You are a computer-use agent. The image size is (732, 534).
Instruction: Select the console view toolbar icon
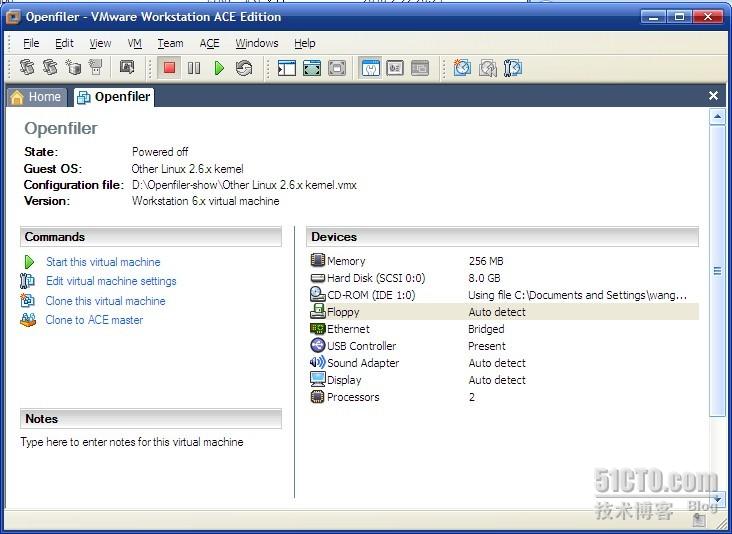(x=420, y=68)
